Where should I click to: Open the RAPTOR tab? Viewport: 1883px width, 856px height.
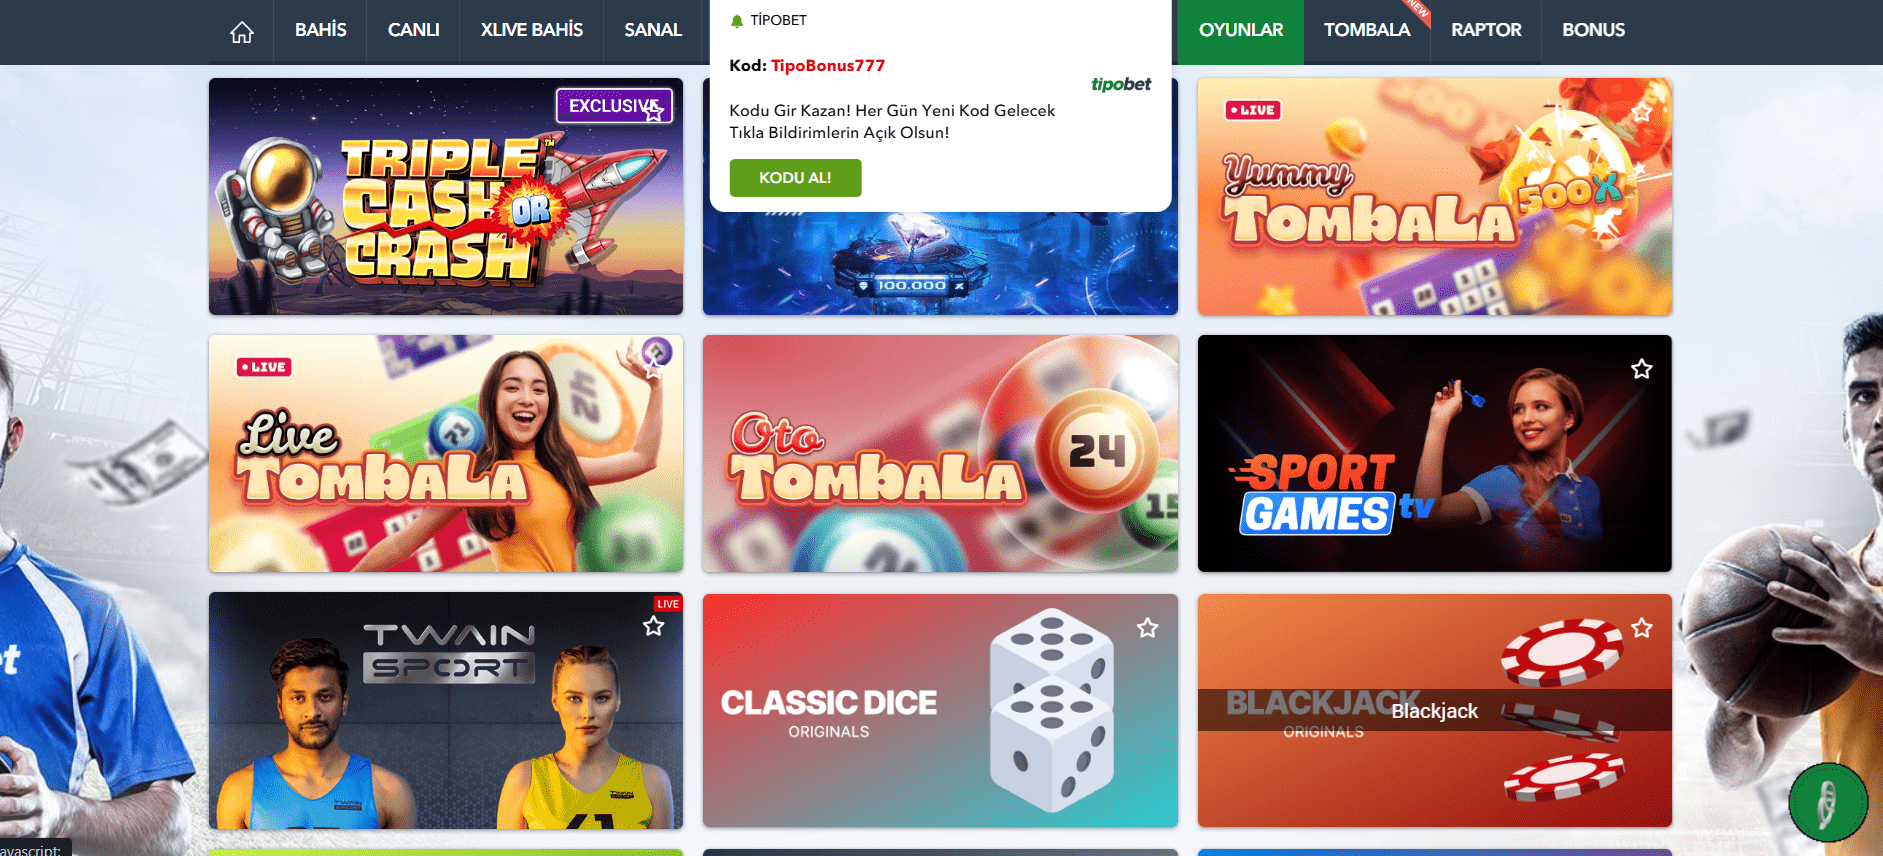pyautogui.click(x=1486, y=30)
